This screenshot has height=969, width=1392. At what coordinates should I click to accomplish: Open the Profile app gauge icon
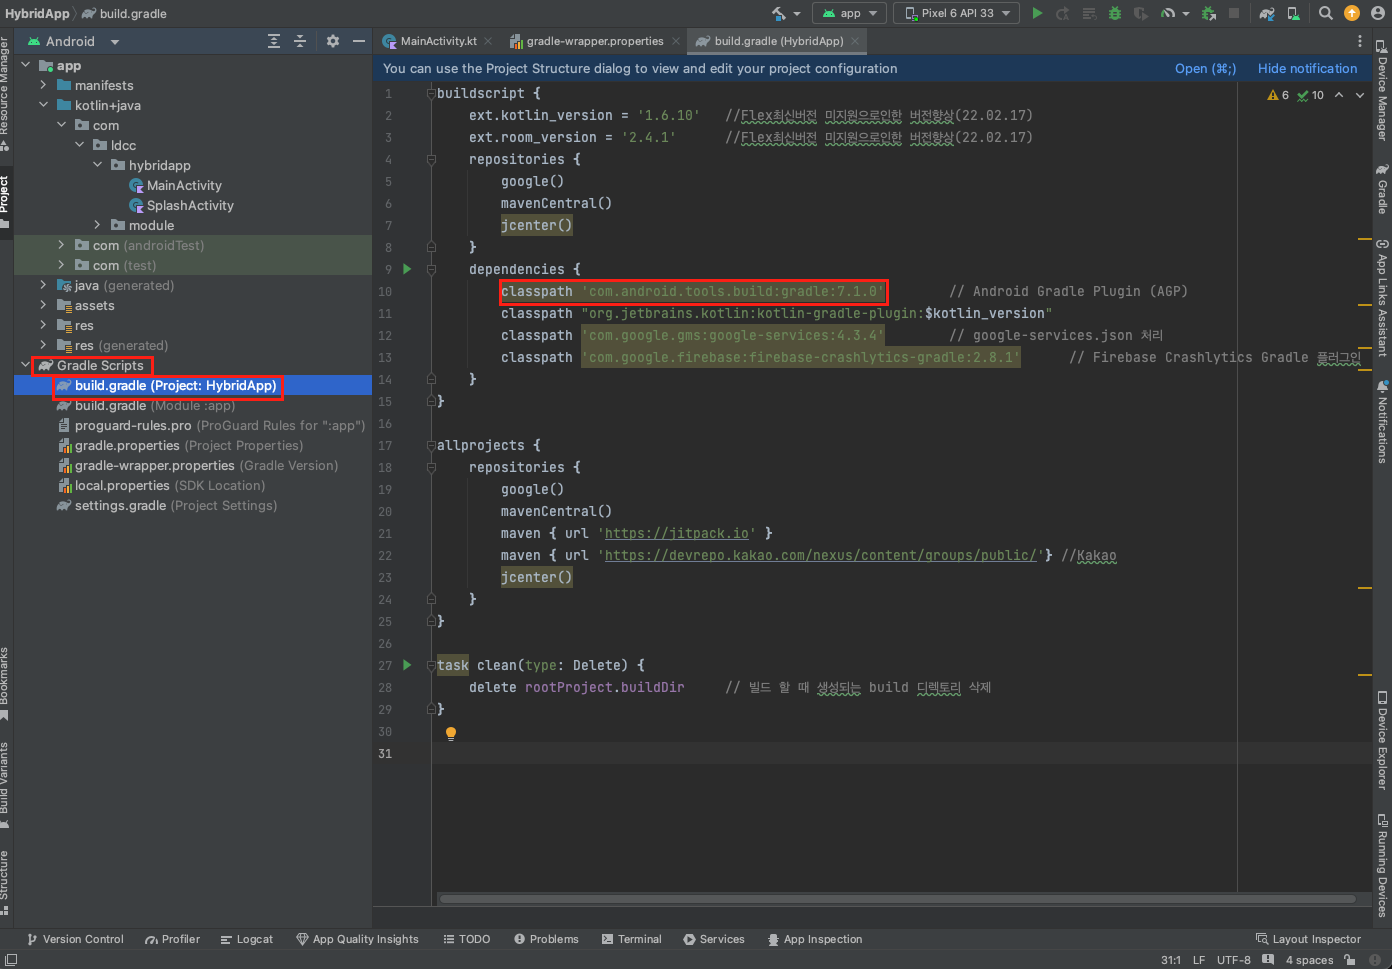[1167, 13]
